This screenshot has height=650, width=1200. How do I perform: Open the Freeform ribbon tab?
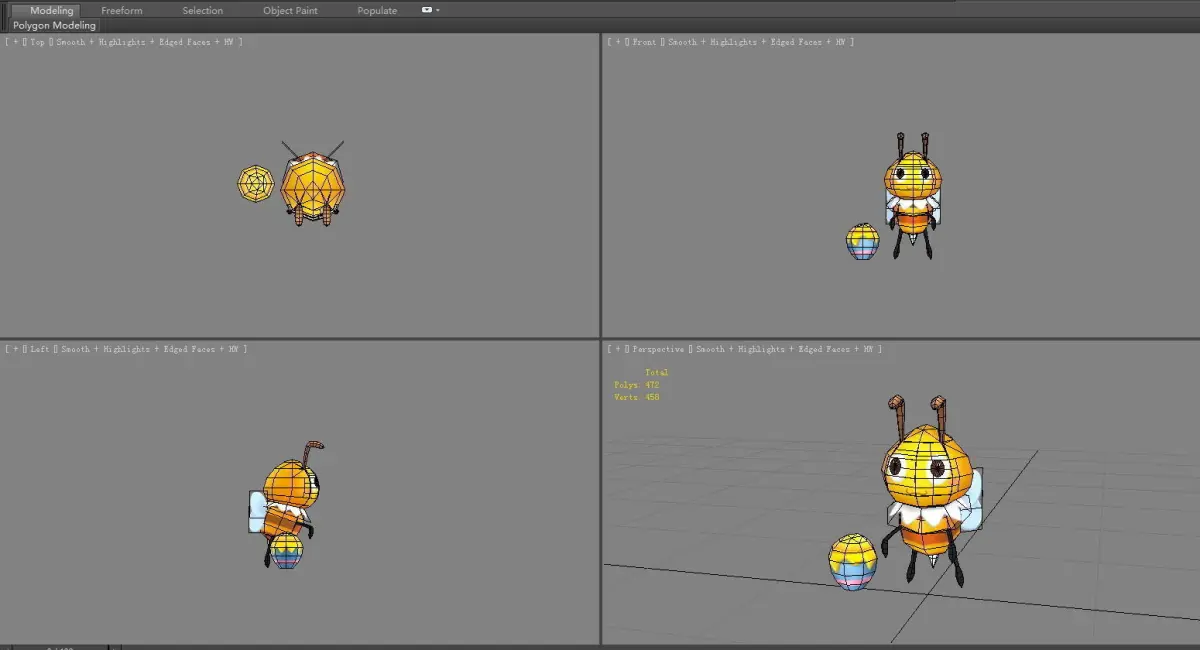(121, 10)
